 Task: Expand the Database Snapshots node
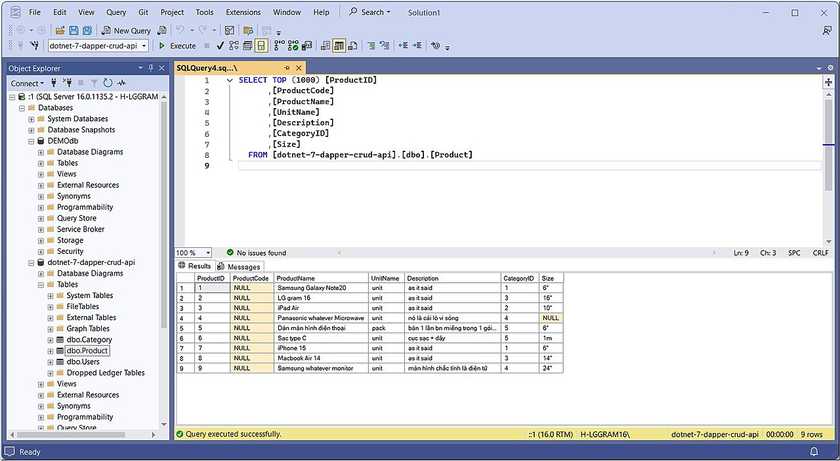31,130
